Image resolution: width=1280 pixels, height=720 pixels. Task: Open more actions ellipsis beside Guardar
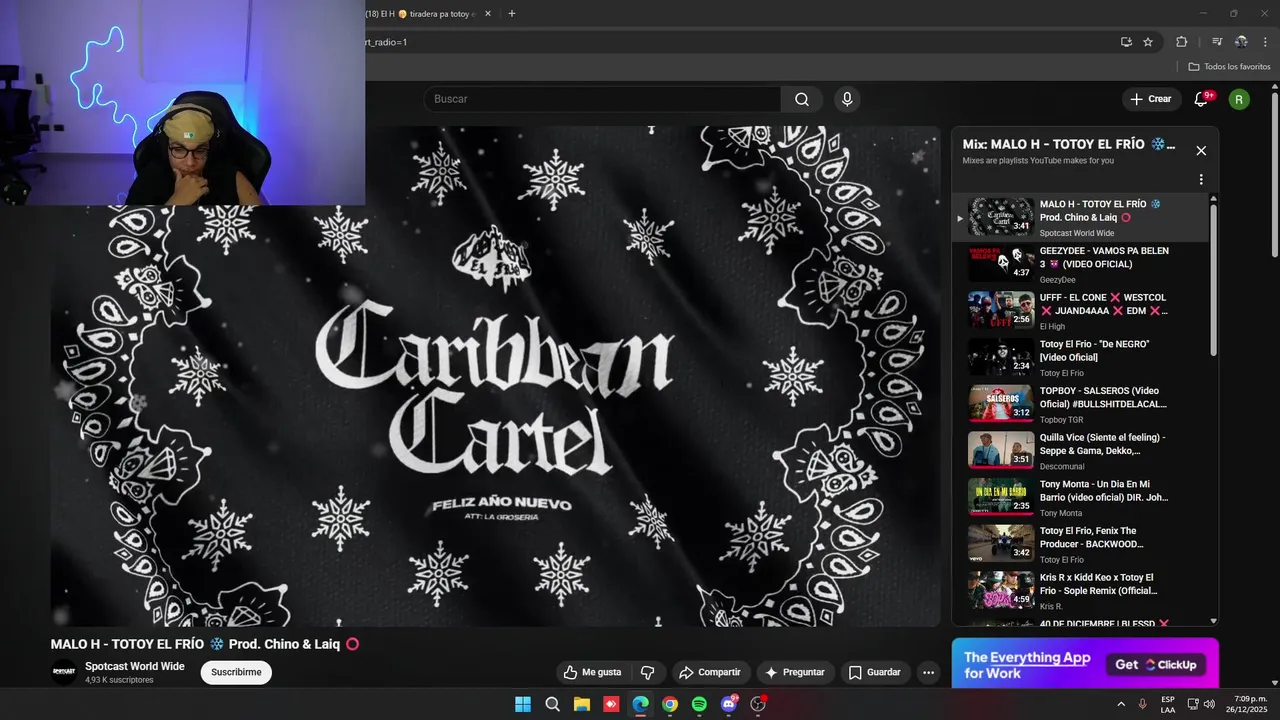(928, 672)
